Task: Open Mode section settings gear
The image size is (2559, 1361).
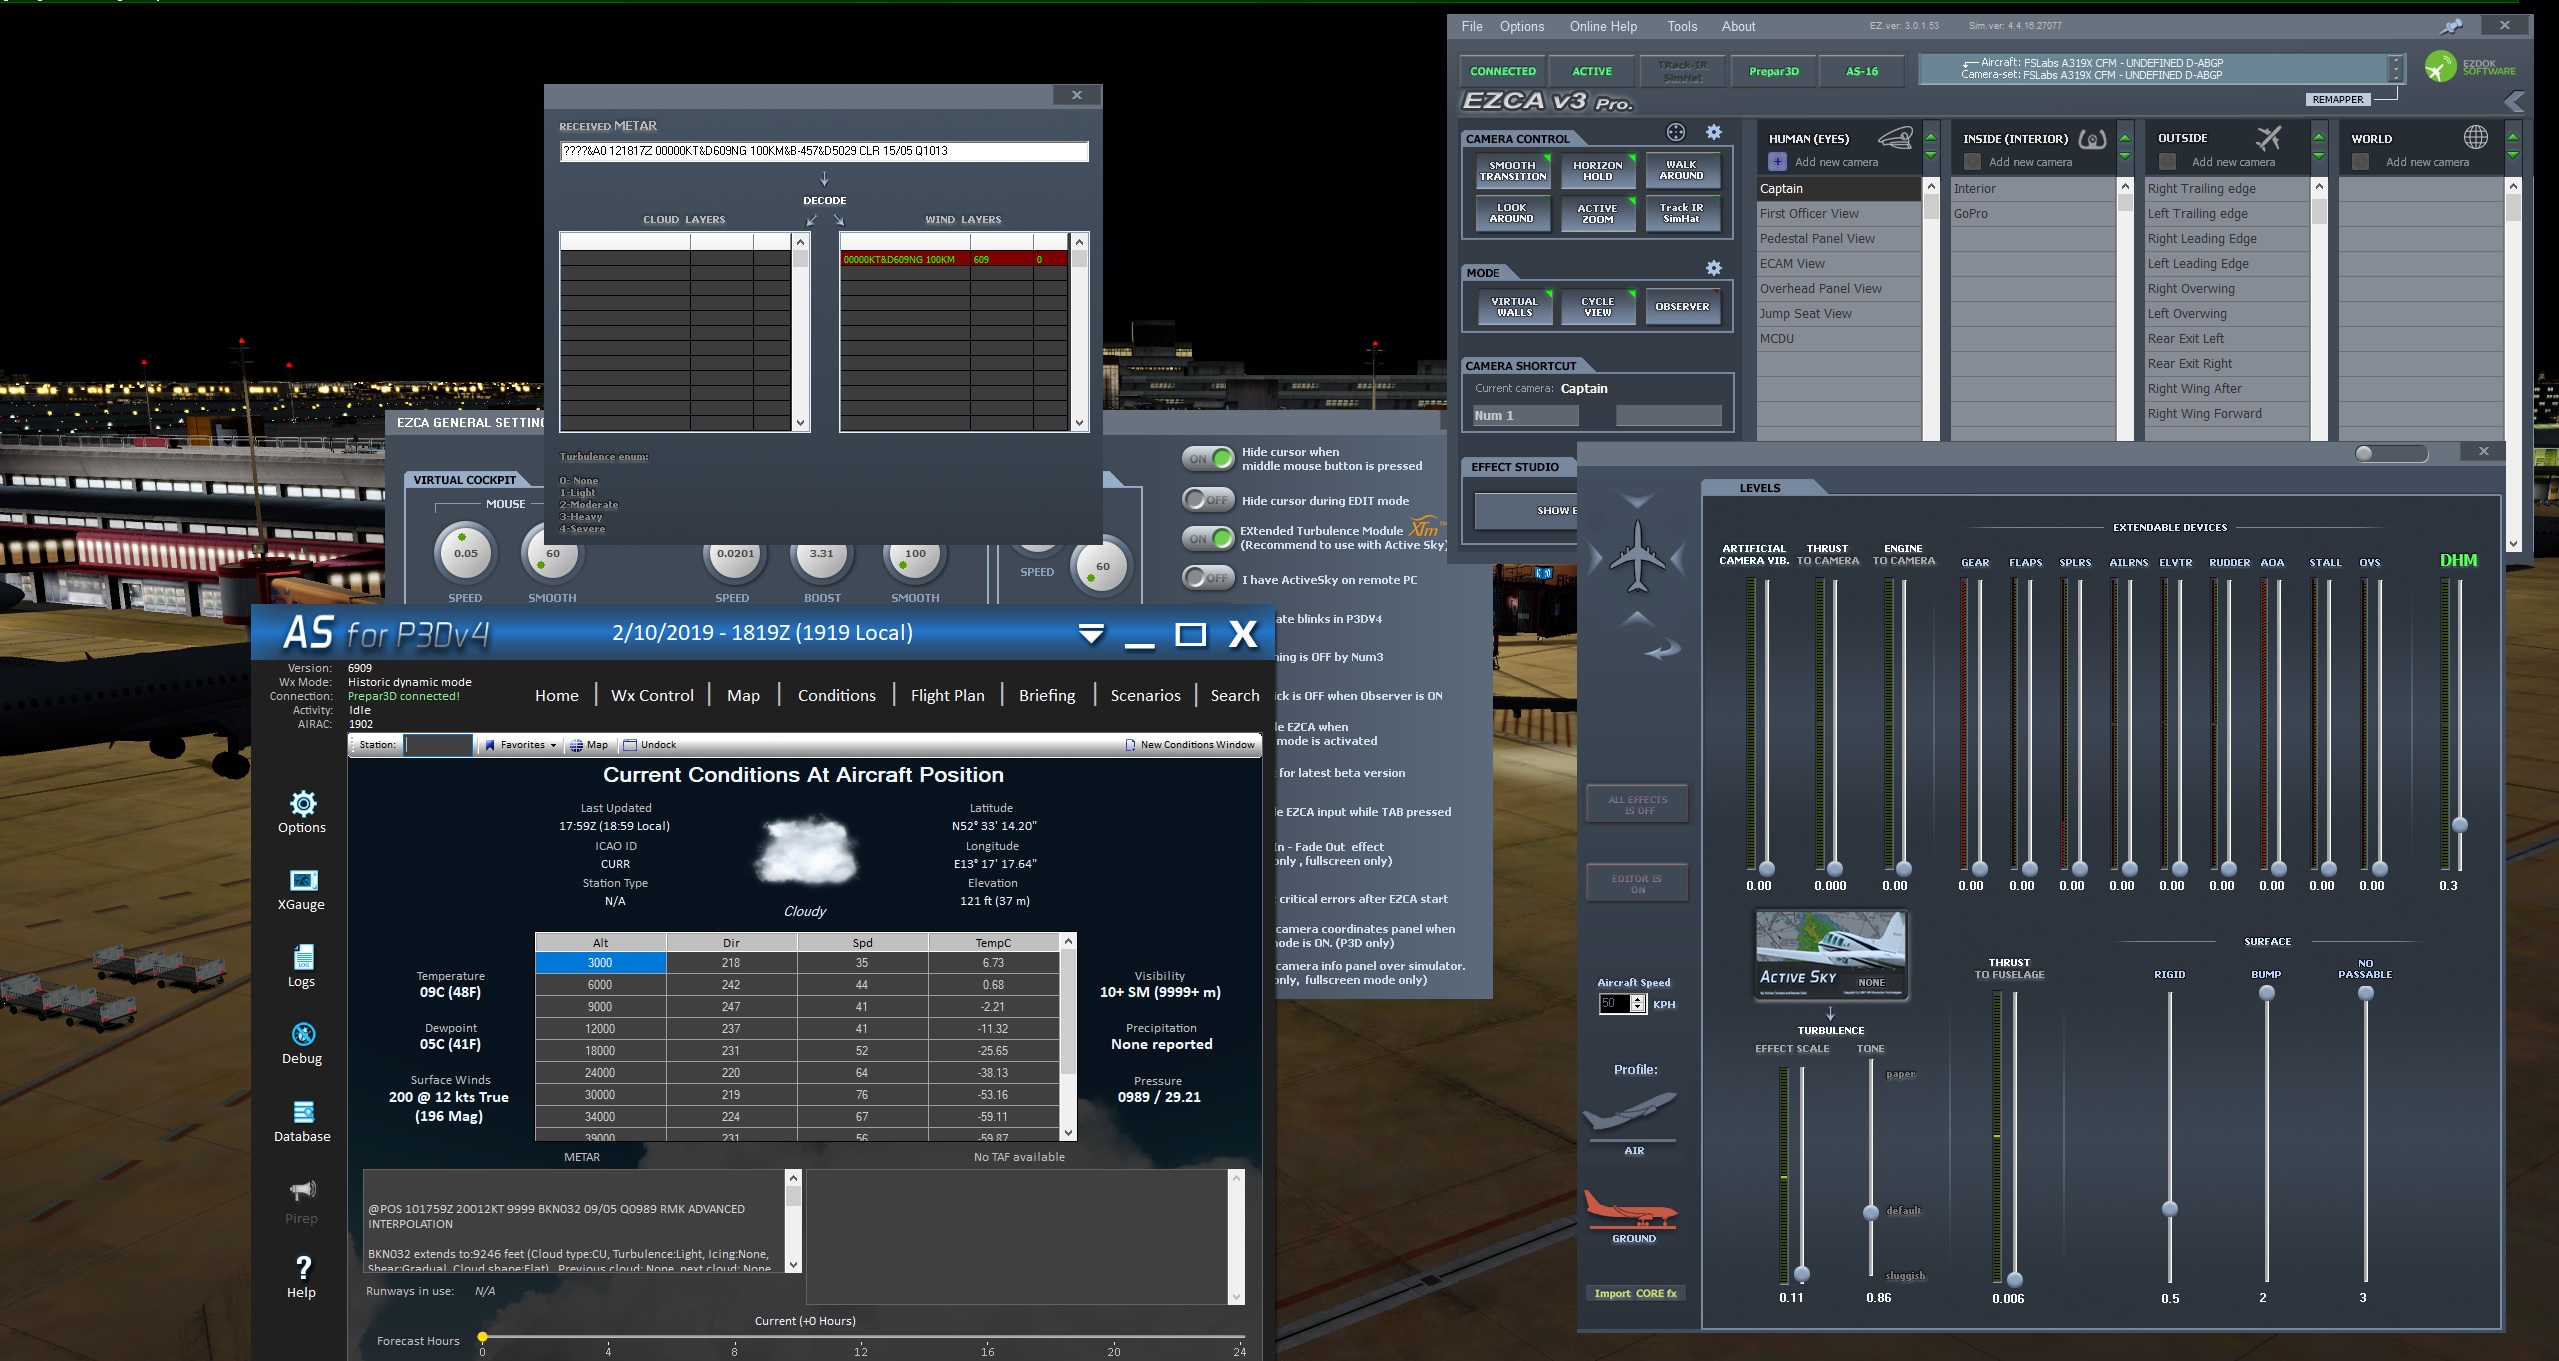Action: [1714, 268]
